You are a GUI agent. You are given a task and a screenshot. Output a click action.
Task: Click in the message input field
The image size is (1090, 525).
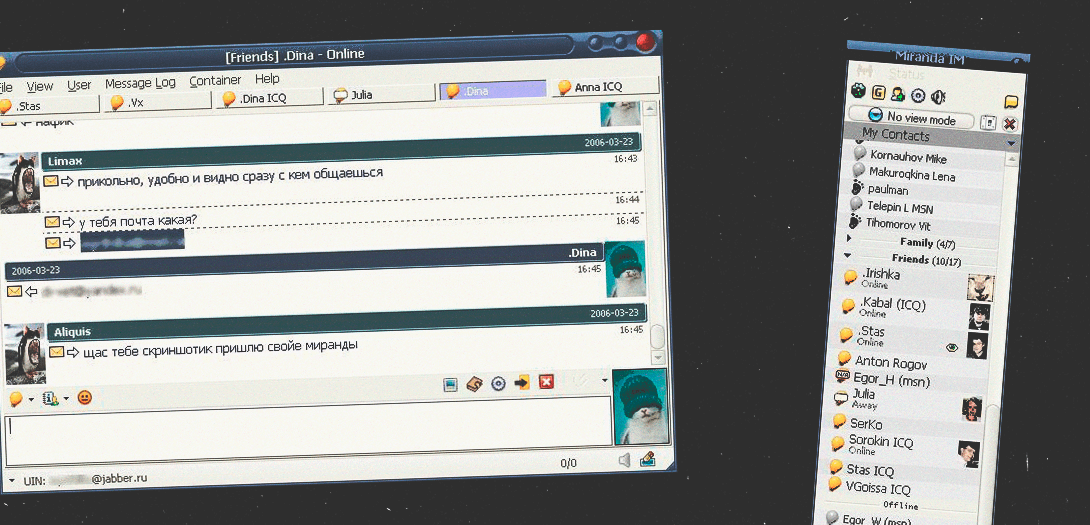coord(309,430)
